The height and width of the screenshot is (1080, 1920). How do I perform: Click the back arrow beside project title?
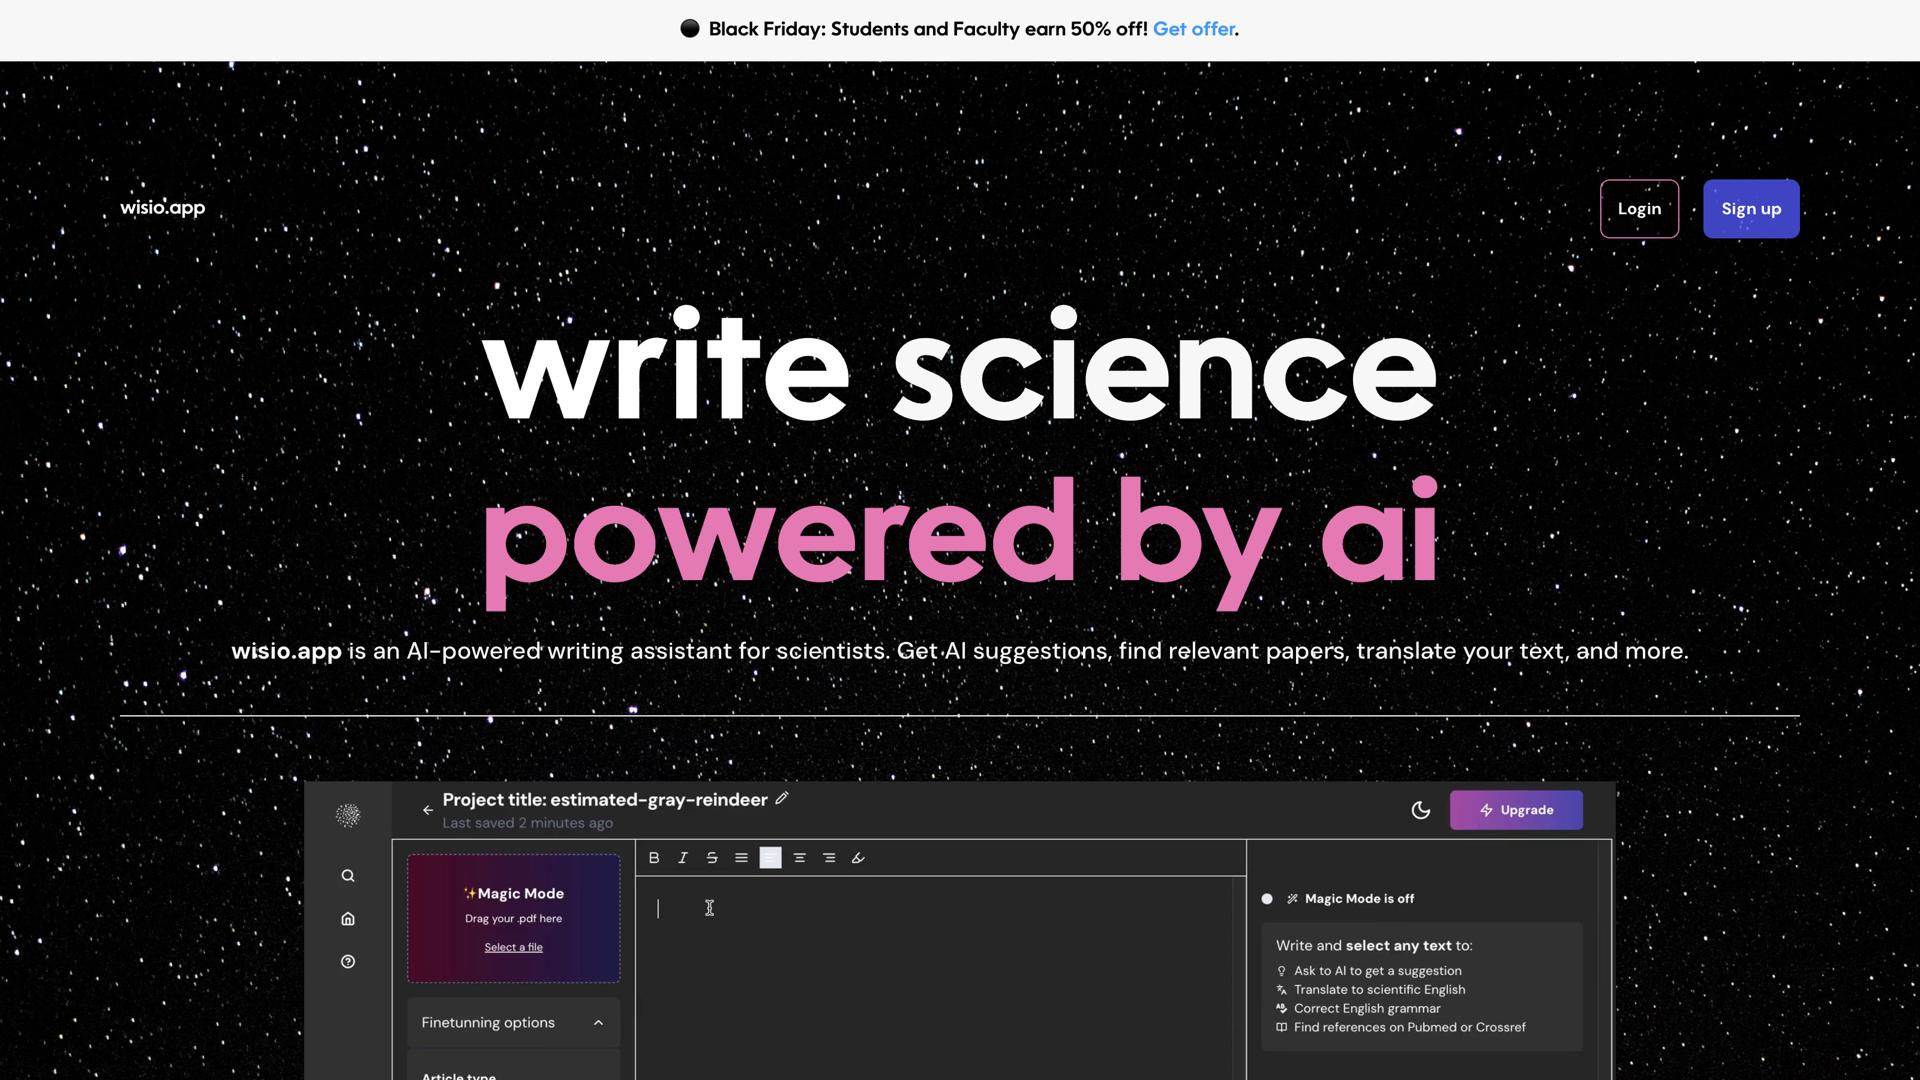[428, 810]
